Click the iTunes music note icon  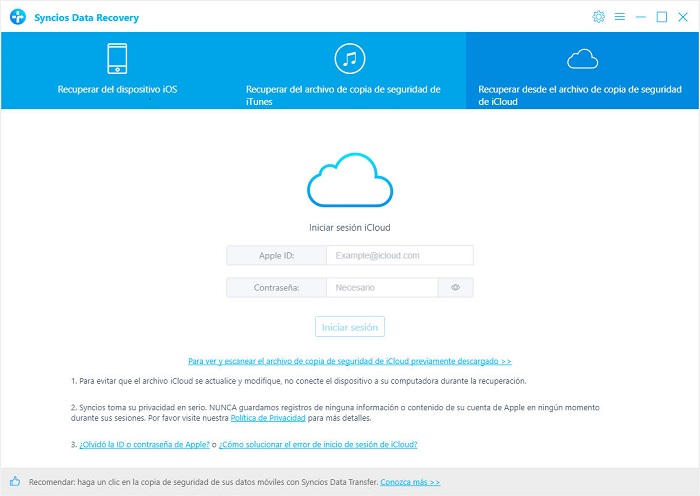pyautogui.click(x=350, y=58)
